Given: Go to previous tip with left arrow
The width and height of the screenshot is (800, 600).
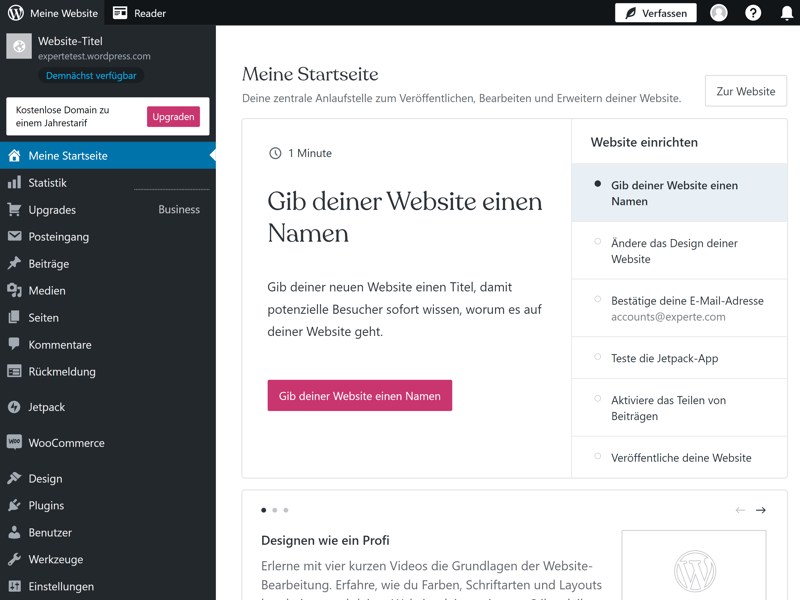Looking at the screenshot, I should point(740,510).
